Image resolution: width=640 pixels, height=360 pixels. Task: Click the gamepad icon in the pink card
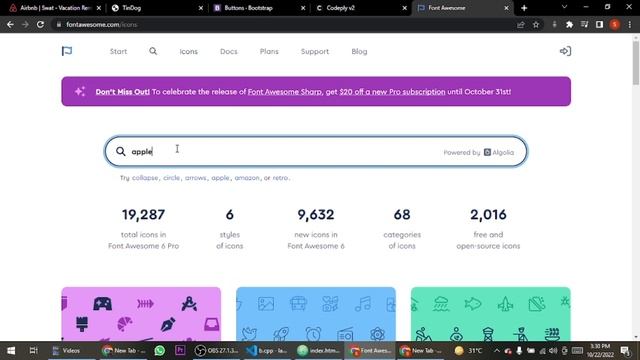click(102, 304)
